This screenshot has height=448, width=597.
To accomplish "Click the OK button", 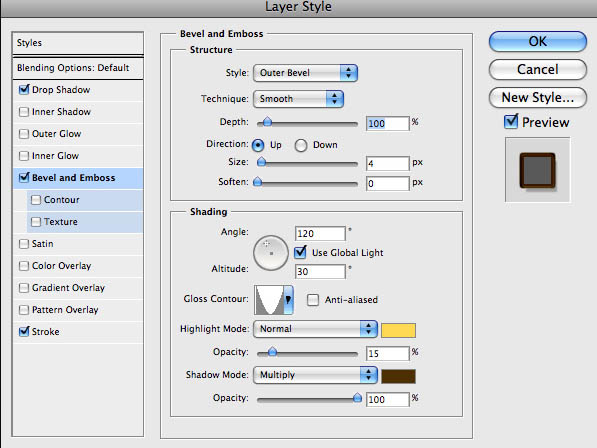I will point(538,41).
